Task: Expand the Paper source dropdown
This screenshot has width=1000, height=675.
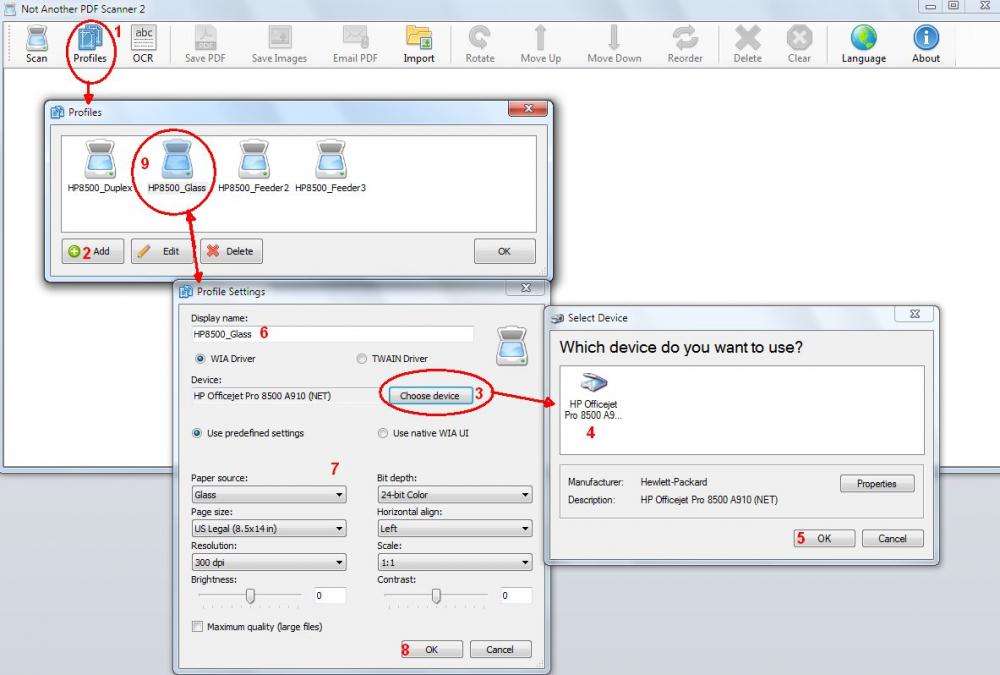Action: click(x=268, y=495)
